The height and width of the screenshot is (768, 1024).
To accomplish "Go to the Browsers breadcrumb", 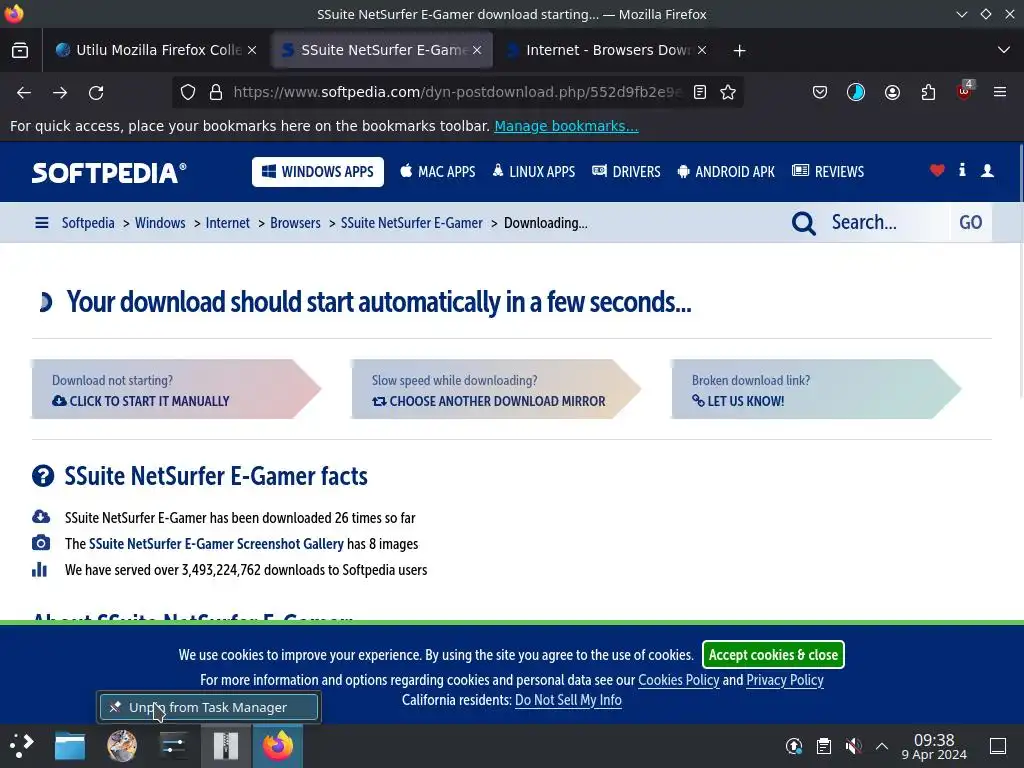I will (x=295, y=223).
